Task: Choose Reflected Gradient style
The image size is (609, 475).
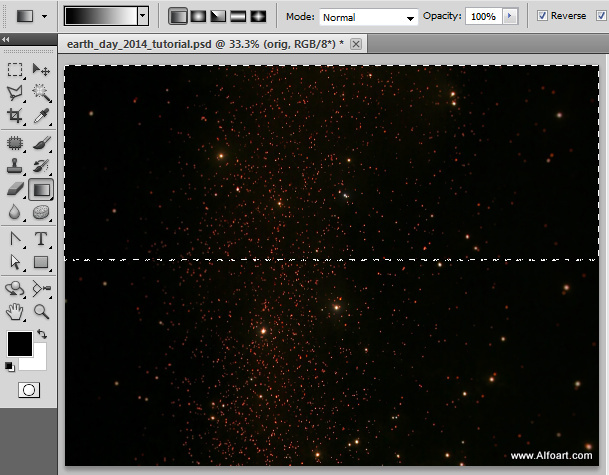Action: 238,16
